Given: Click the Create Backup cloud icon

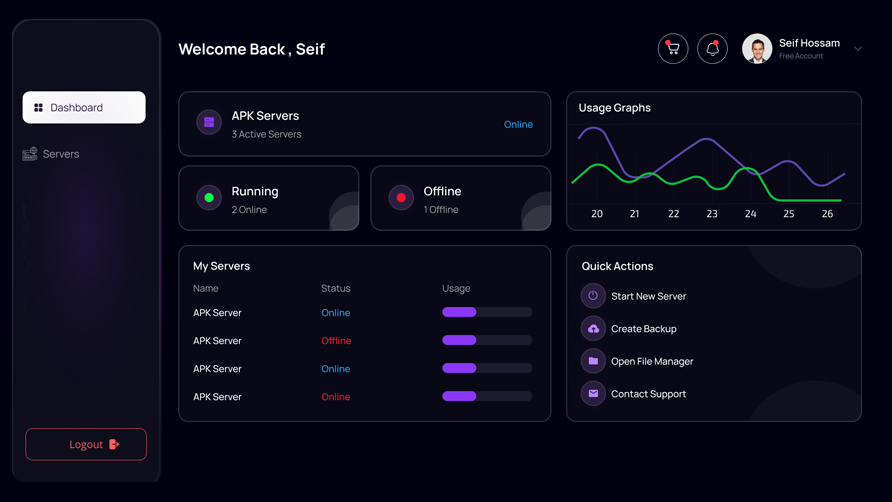Looking at the screenshot, I should (x=593, y=329).
